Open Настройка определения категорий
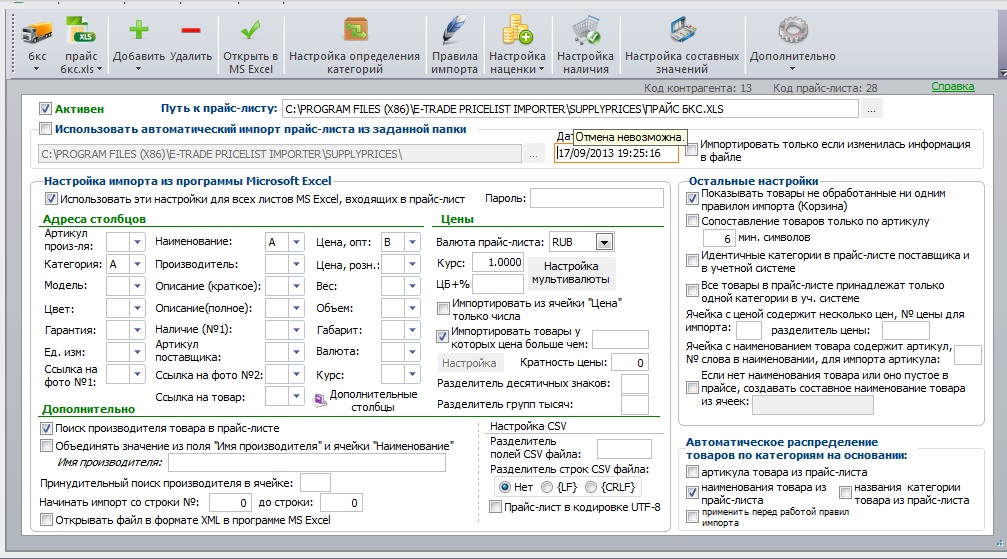Image resolution: width=1007 pixels, height=559 pixels. coord(355,30)
